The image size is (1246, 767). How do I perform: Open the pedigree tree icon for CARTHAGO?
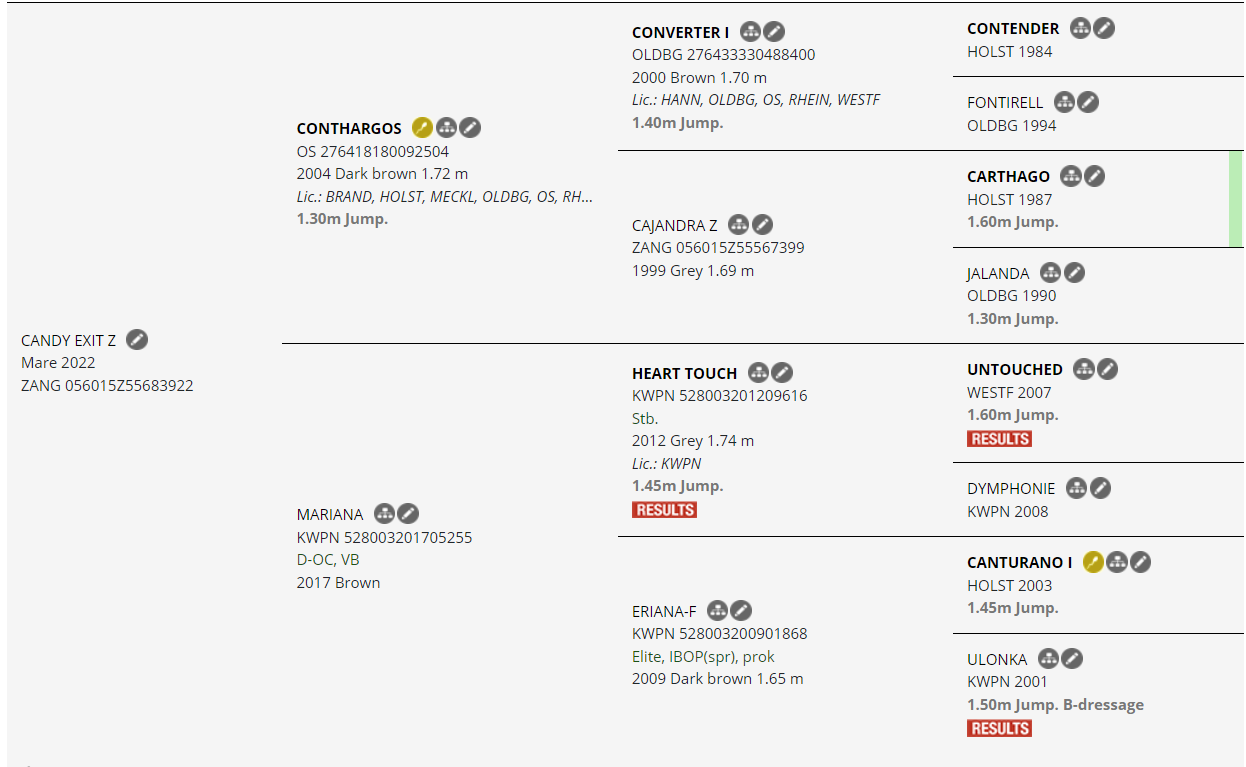coord(1071,176)
